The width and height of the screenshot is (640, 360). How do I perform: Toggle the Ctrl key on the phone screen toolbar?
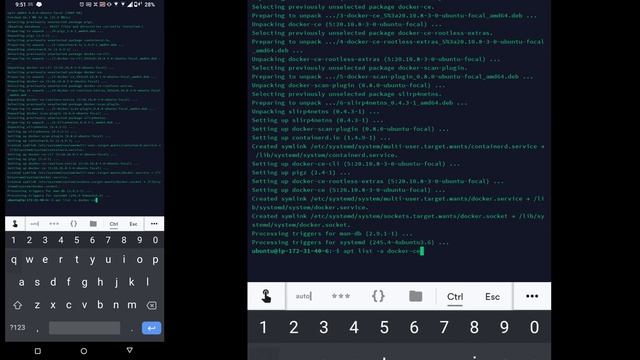tap(113, 224)
